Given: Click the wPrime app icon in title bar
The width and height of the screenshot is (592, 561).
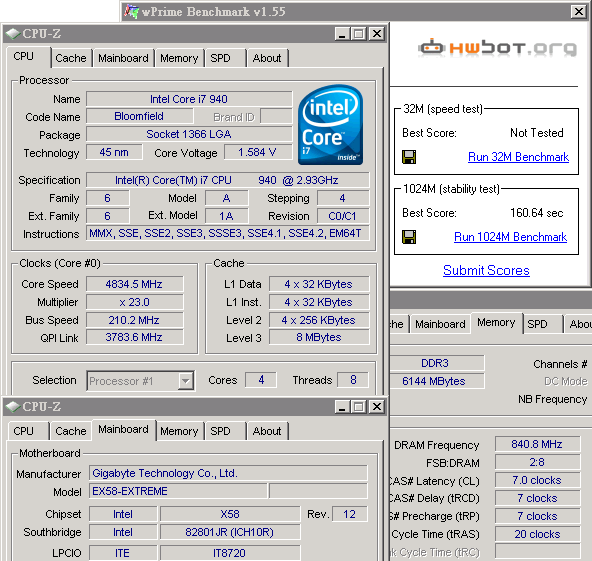Looking at the screenshot, I should (131, 11).
